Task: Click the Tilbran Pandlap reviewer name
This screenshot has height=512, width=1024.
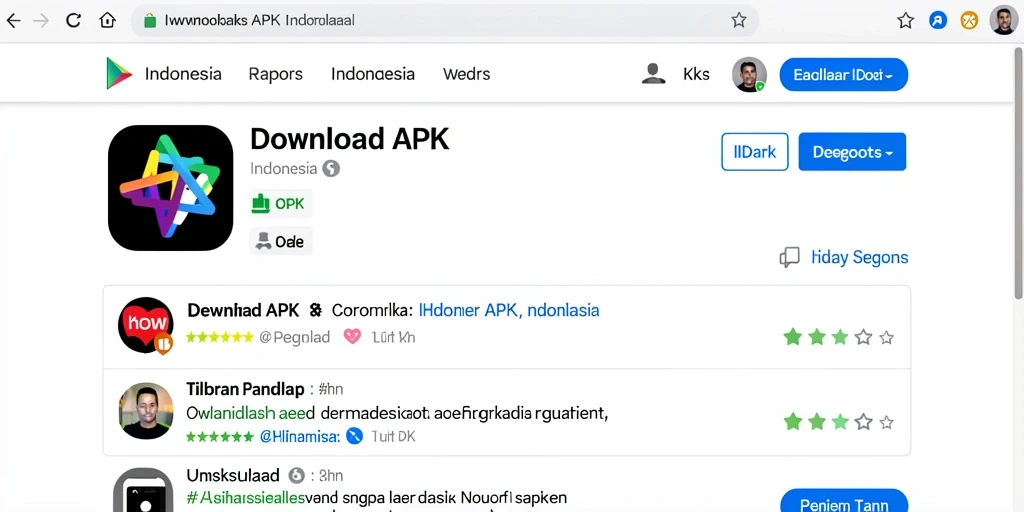Action: click(x=246, y=389)
